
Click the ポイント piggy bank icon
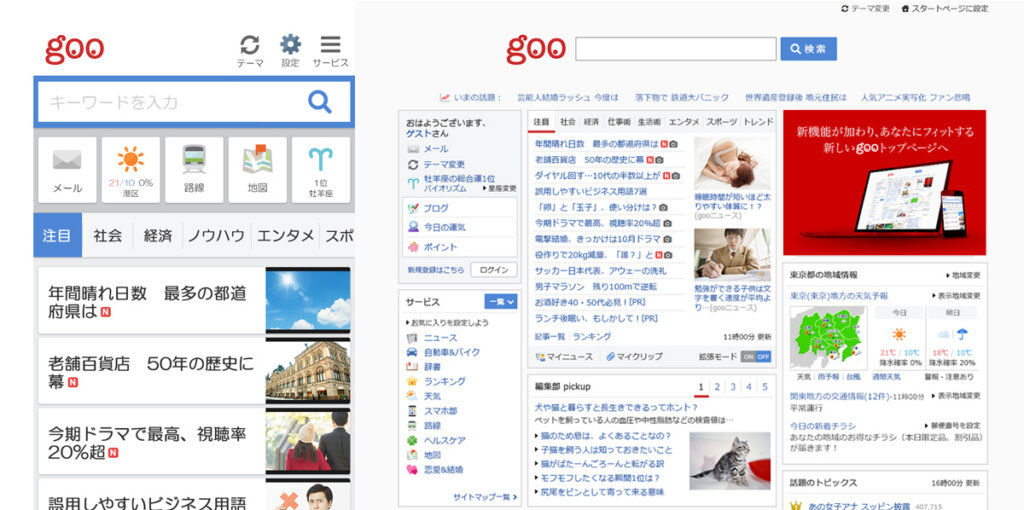(x=413, y=247)
